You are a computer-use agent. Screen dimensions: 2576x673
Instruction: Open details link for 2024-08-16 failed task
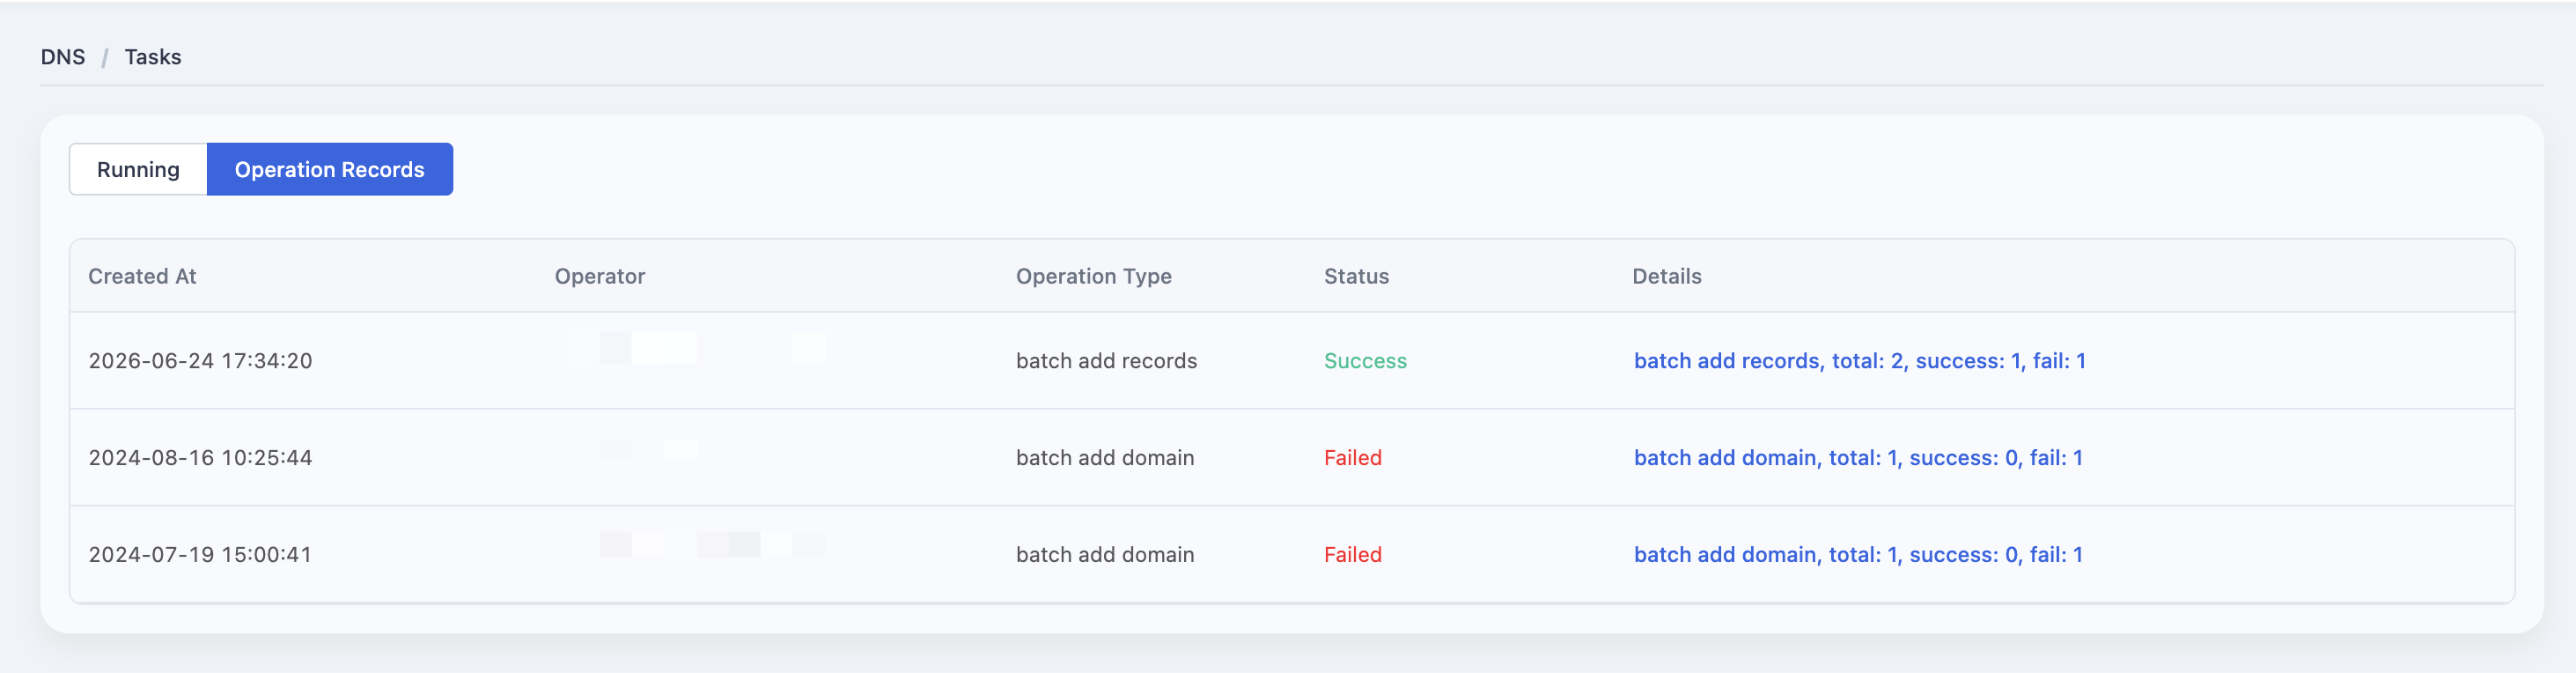[1858, 458]
